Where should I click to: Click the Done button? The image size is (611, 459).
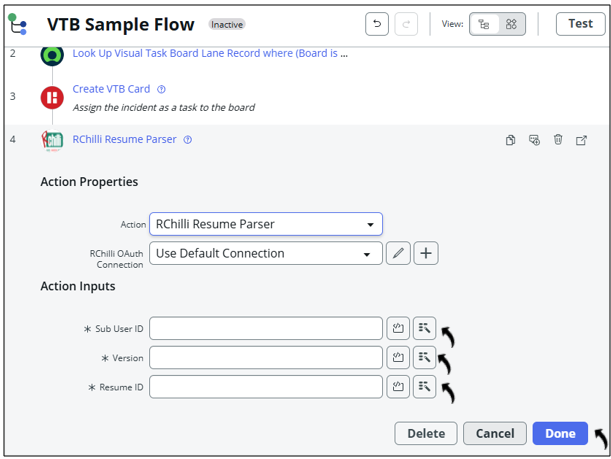click(560, 433)
